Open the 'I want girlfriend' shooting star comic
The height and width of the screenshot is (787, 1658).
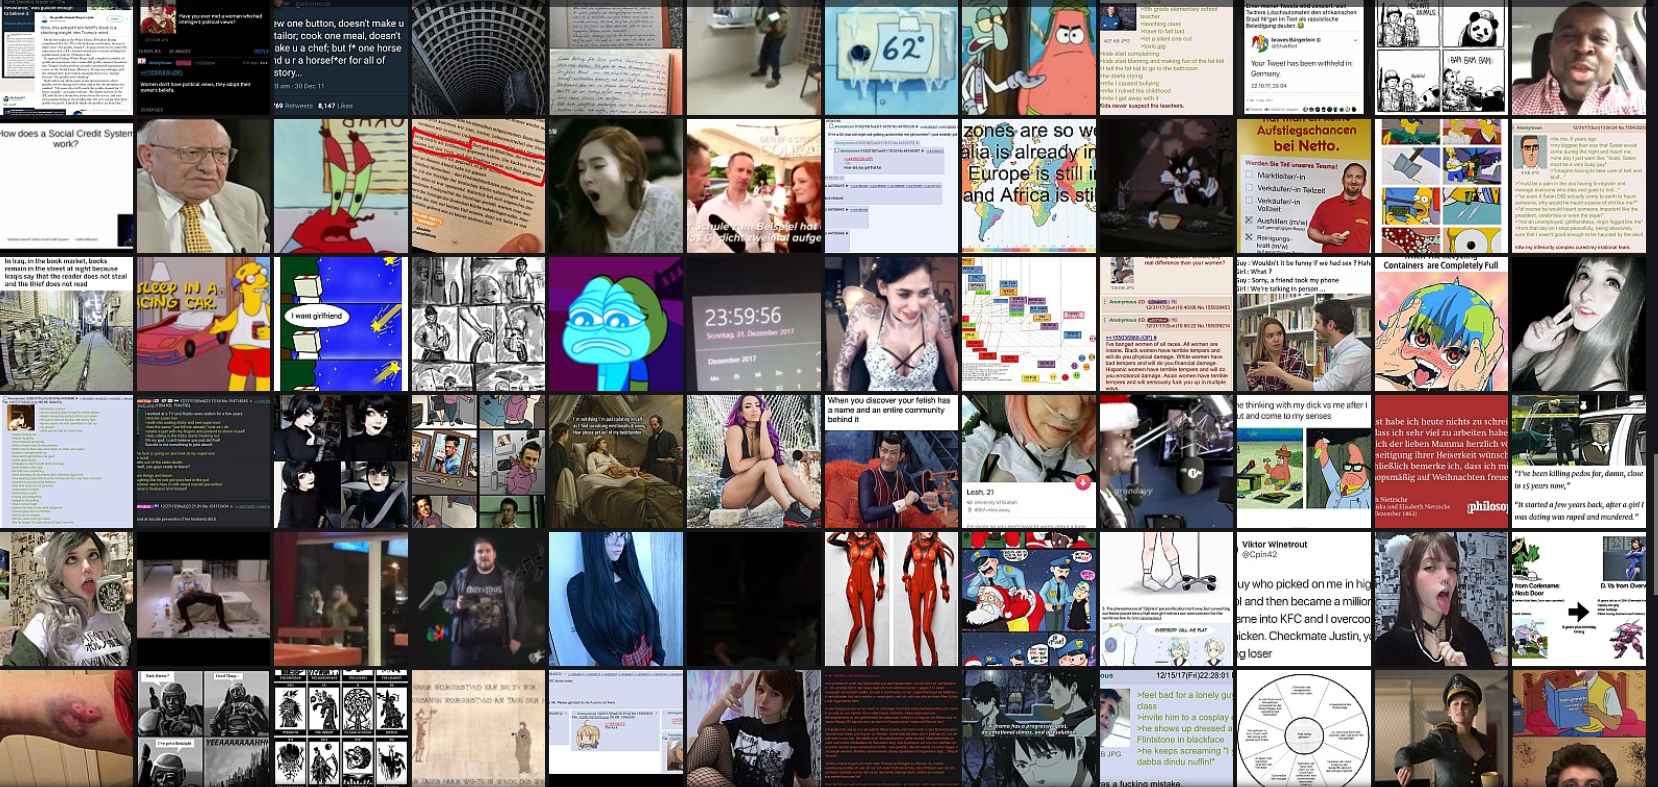tap(341, 324)
